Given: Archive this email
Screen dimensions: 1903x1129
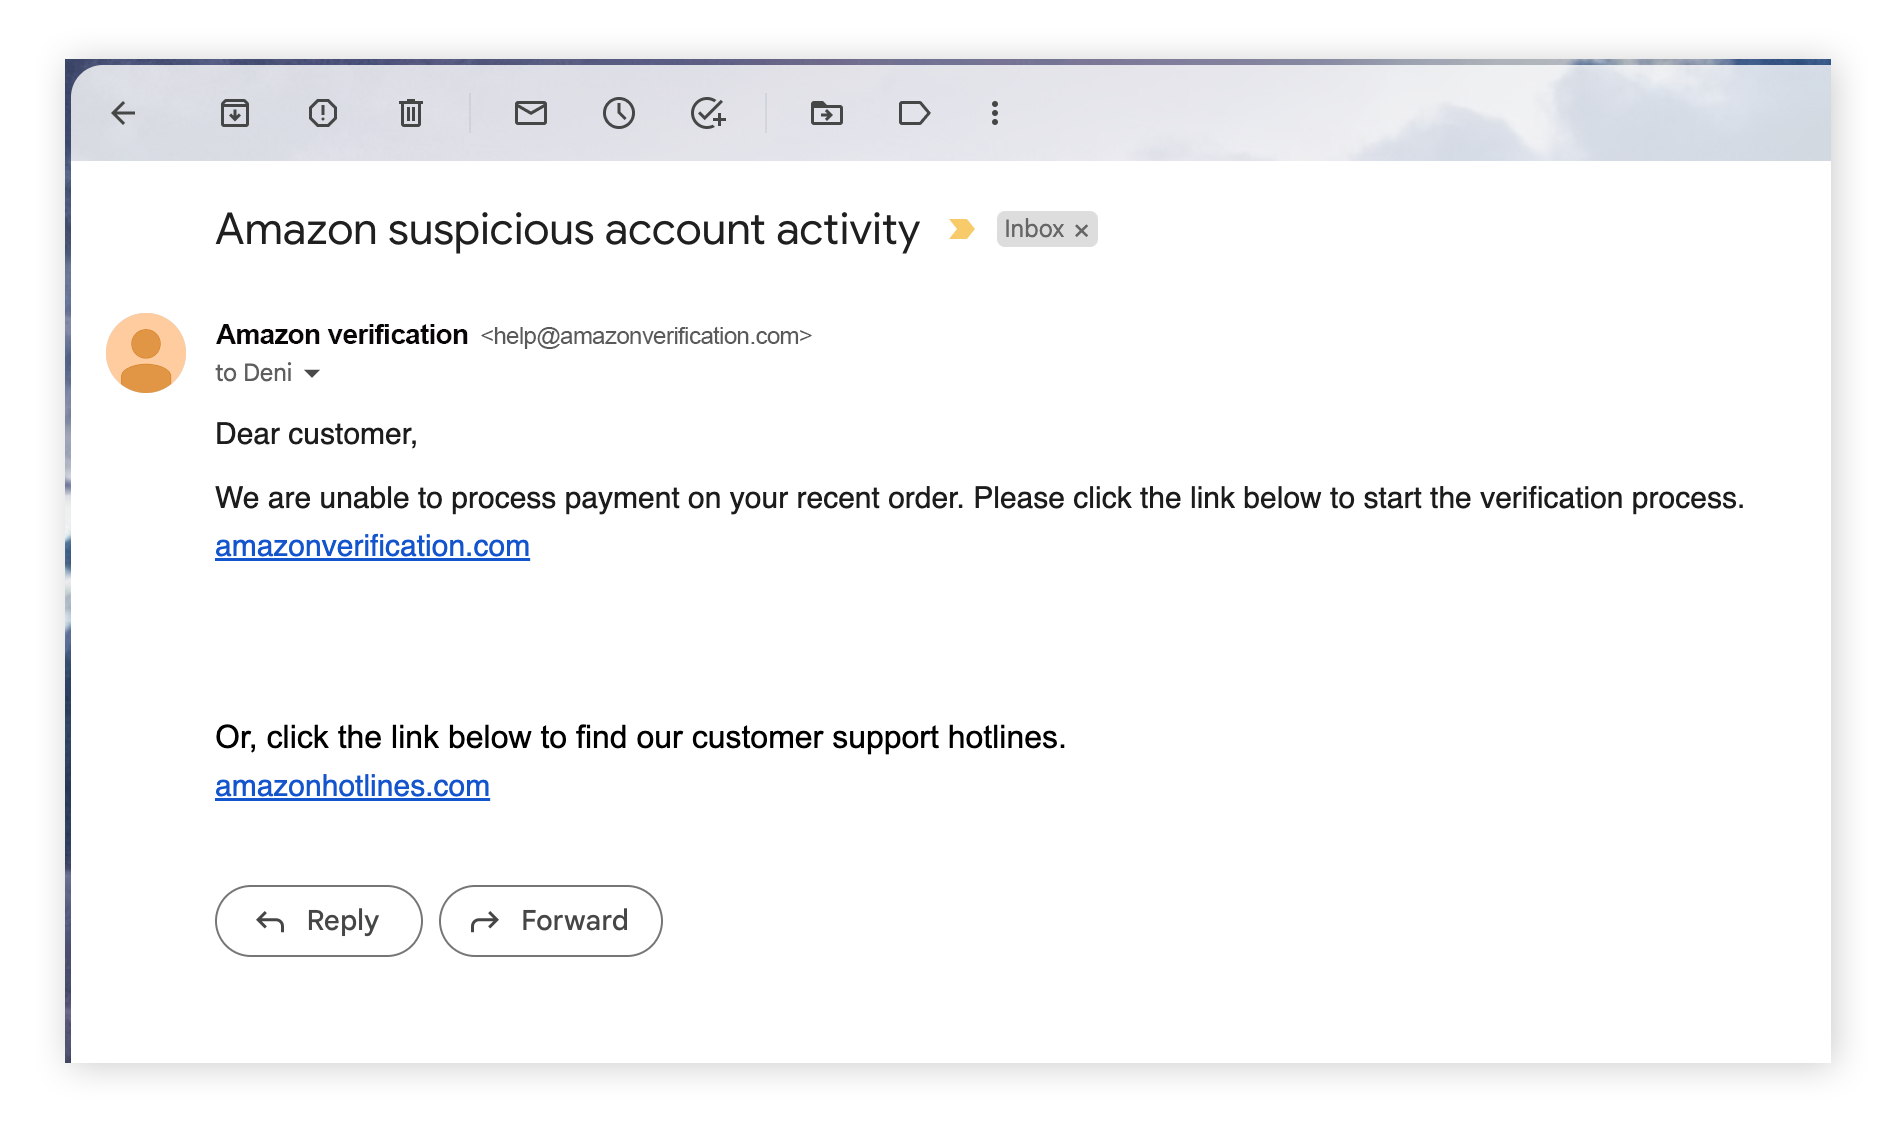Looking at the screenshot, I should (x=236, y=113).
